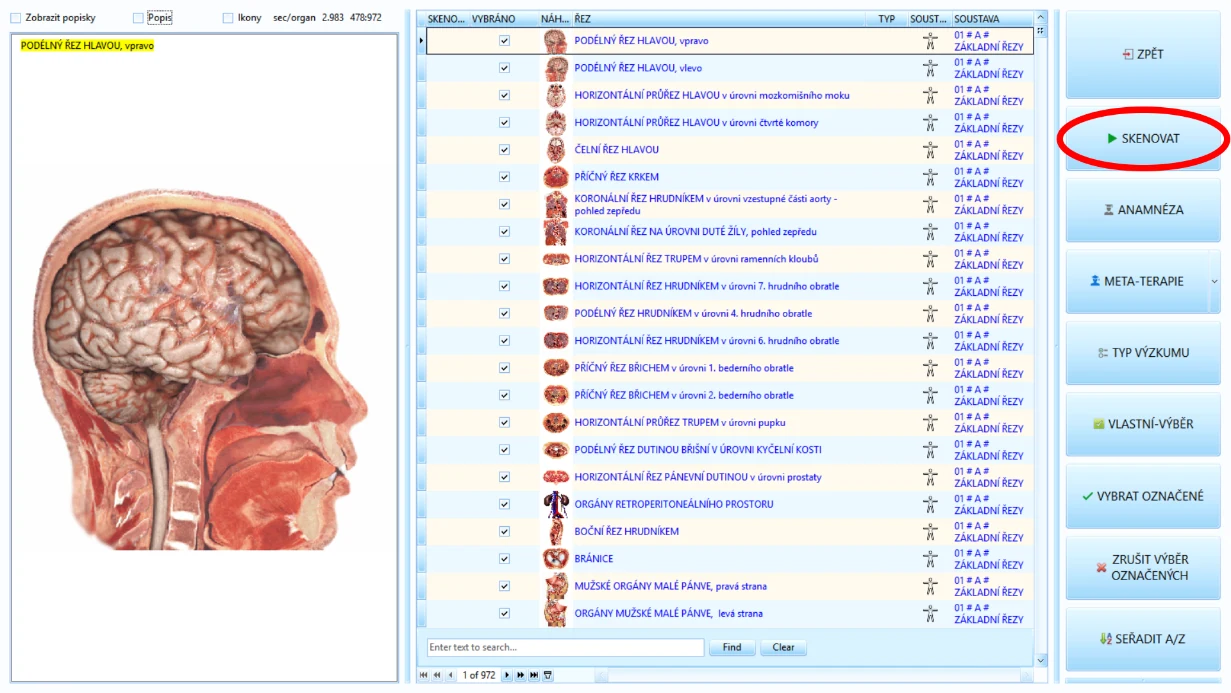The height and width of the screenshot is (693, 1231).
Task: Start scanning with the SKENOVAT button
Action: click(1143, 139)
